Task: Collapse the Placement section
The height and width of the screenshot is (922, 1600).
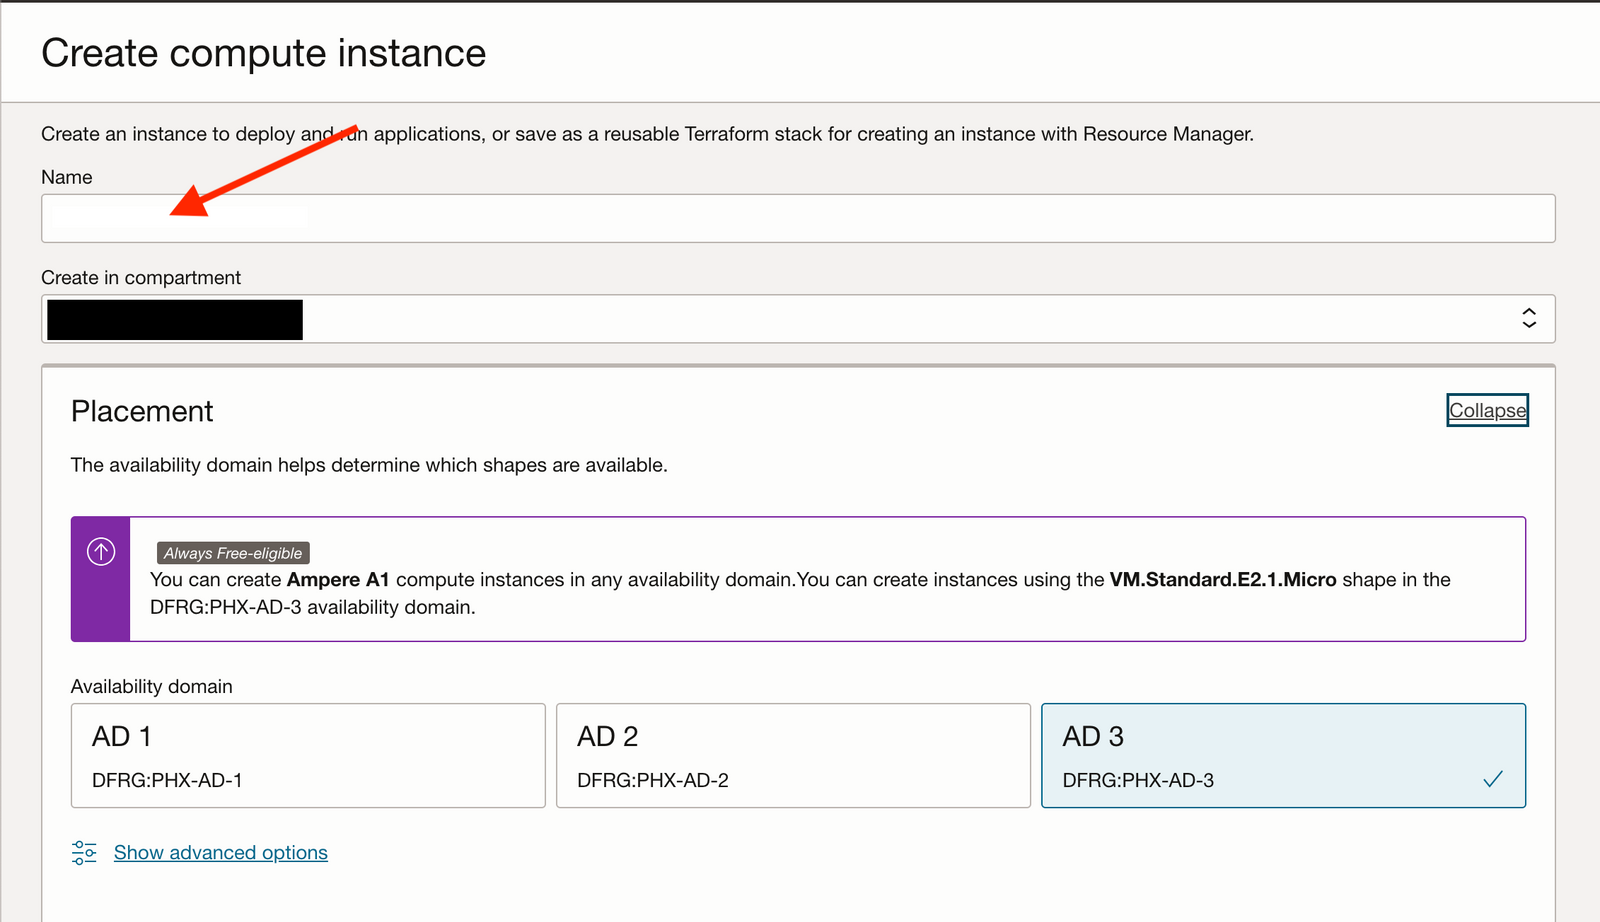Action: (1487, 410)
